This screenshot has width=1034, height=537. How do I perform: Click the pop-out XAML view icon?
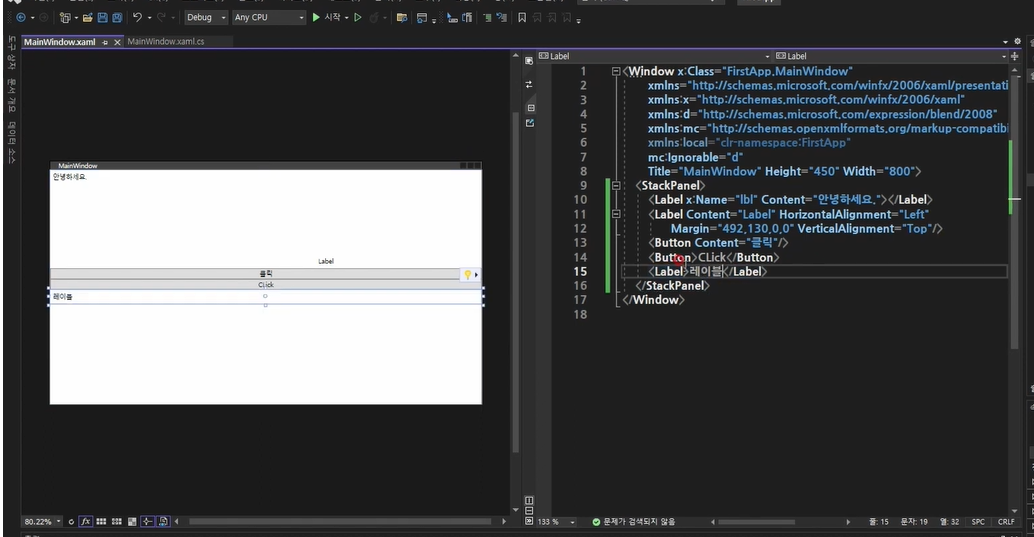coord(530,123)
